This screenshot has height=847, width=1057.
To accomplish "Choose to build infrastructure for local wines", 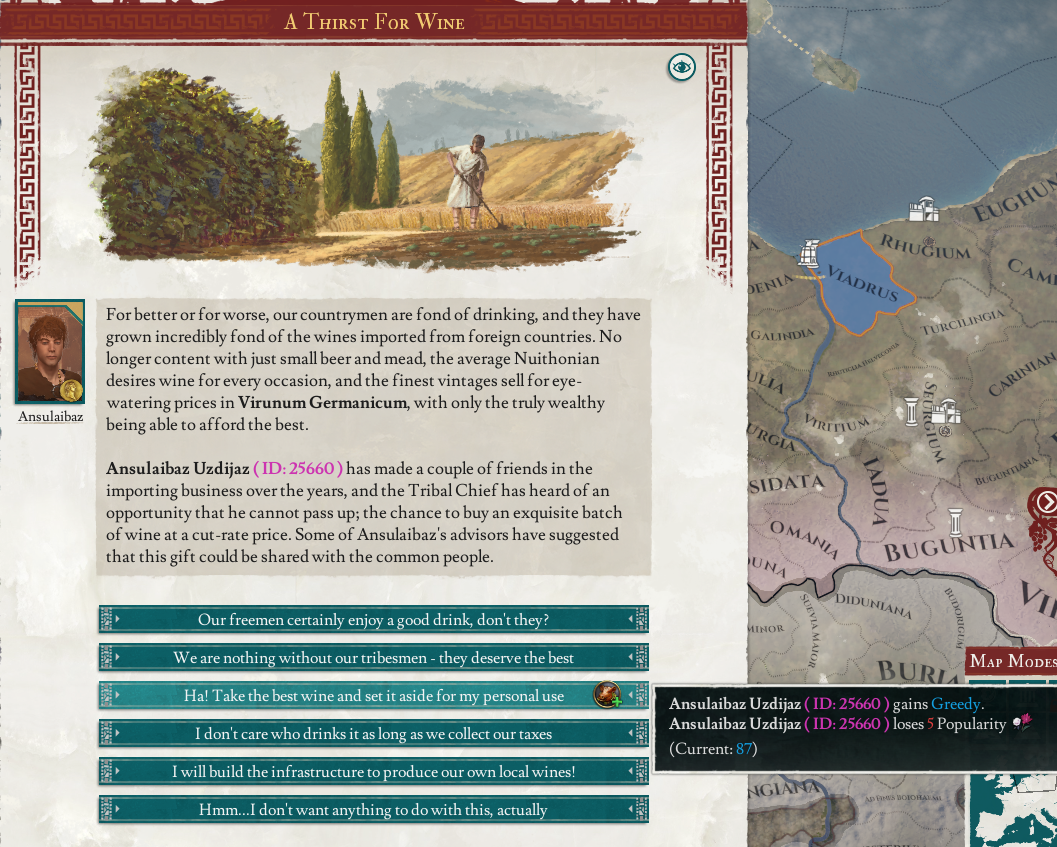I will pos(373,772).
